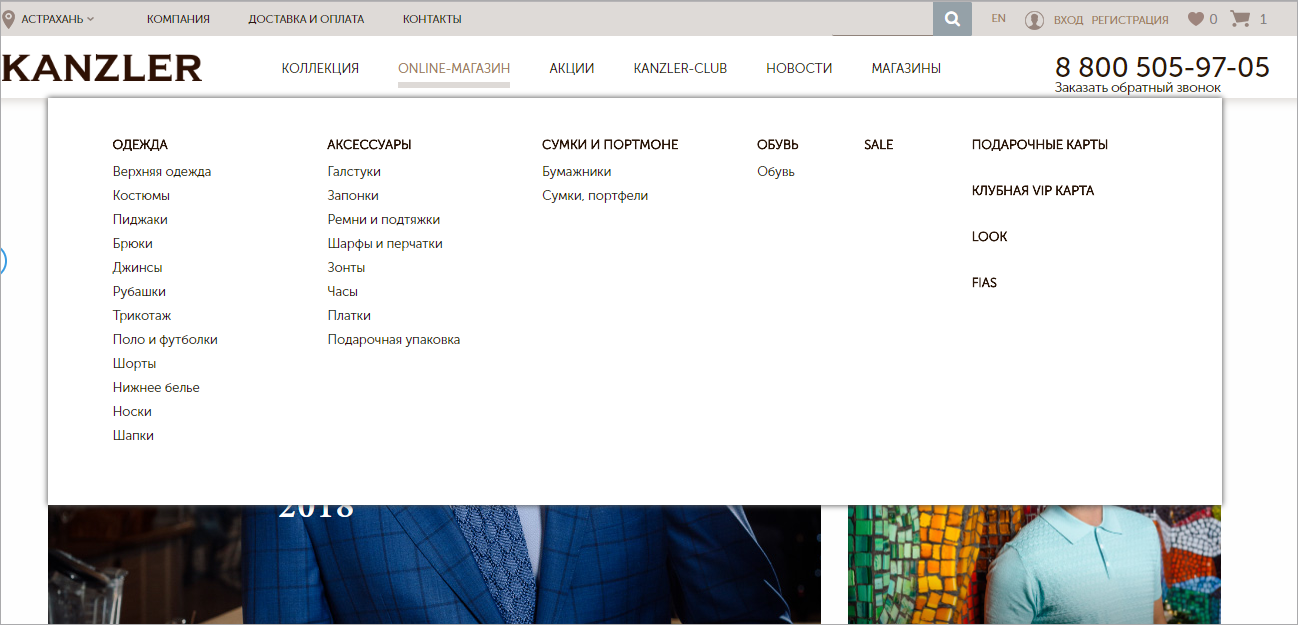Viewport: 1298px width, 625px height.
Task: Click the search magnifier icon
Action: coord(952,19)
